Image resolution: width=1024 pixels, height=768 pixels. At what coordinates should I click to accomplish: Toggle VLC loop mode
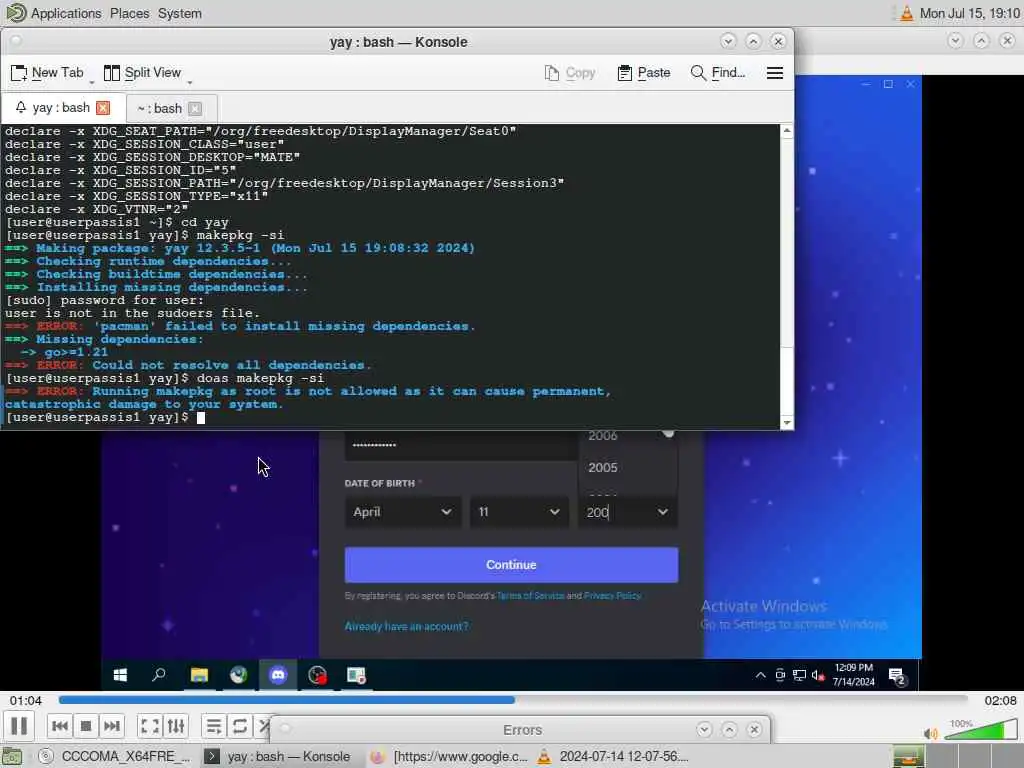tap(240, 726)
